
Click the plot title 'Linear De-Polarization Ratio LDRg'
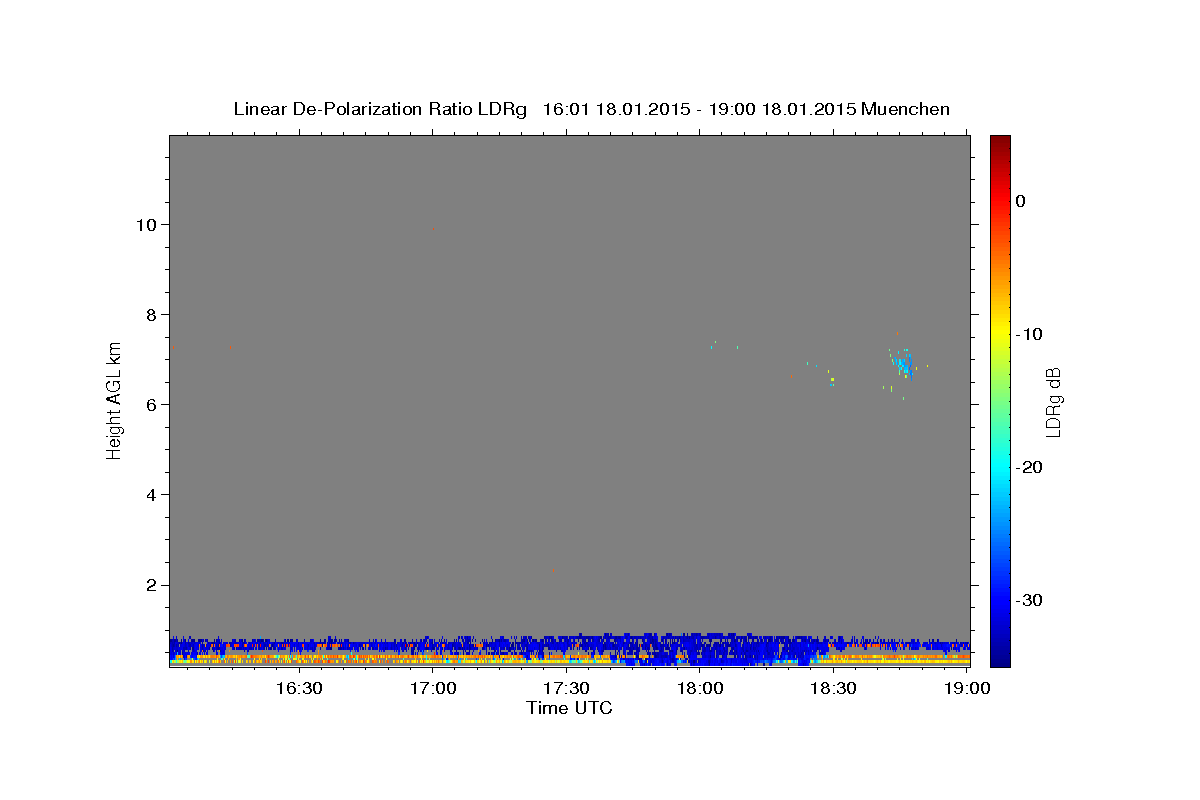point(380,109)
